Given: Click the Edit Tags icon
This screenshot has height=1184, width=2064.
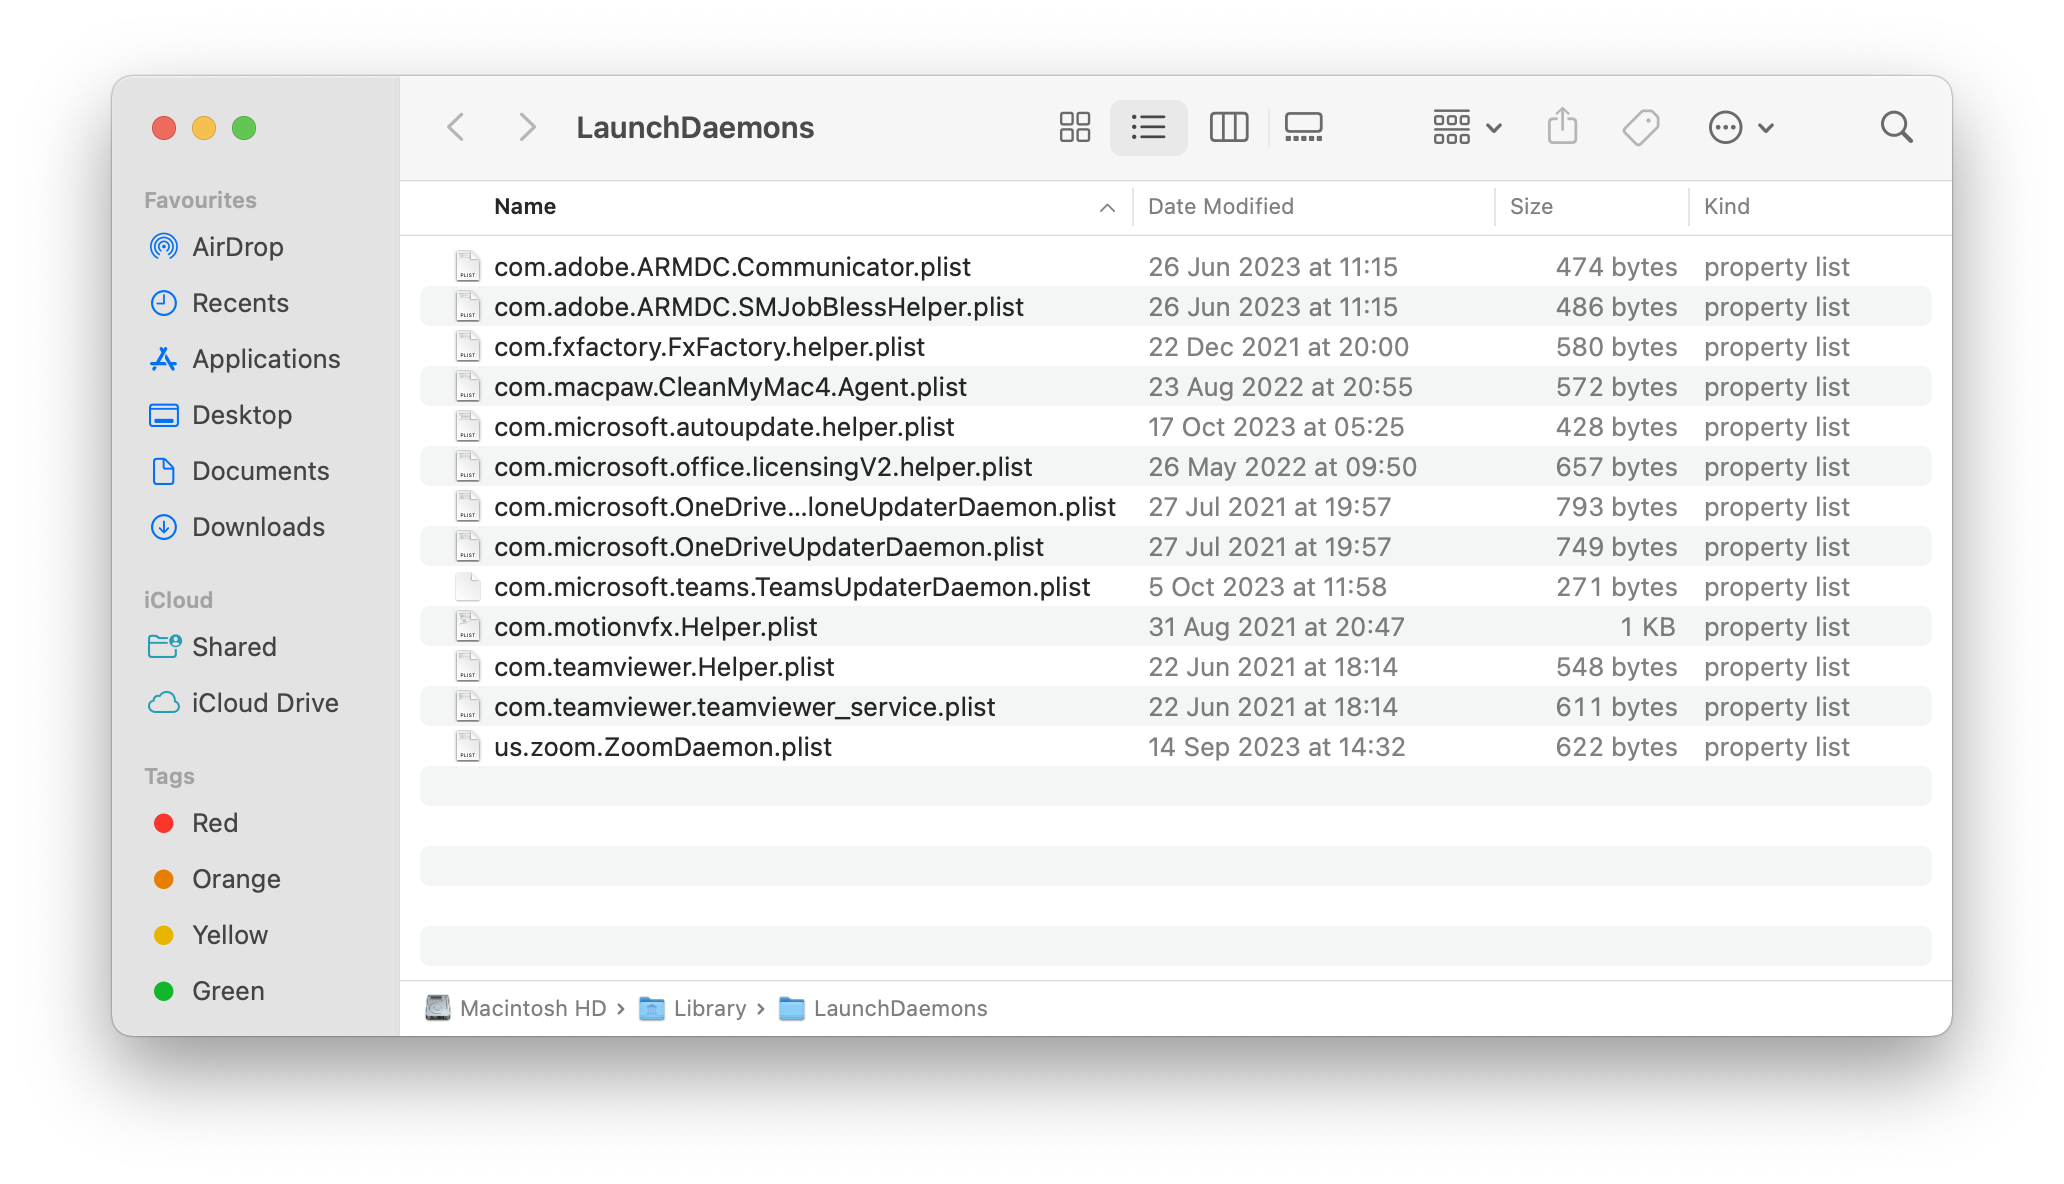Looking at the screenshot, I should 1640,127.
